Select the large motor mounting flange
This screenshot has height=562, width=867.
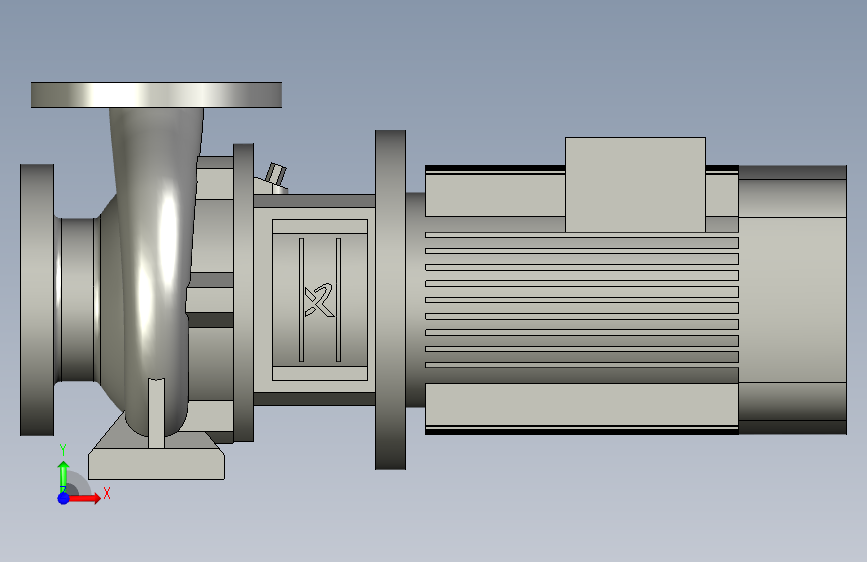[390, 300]
